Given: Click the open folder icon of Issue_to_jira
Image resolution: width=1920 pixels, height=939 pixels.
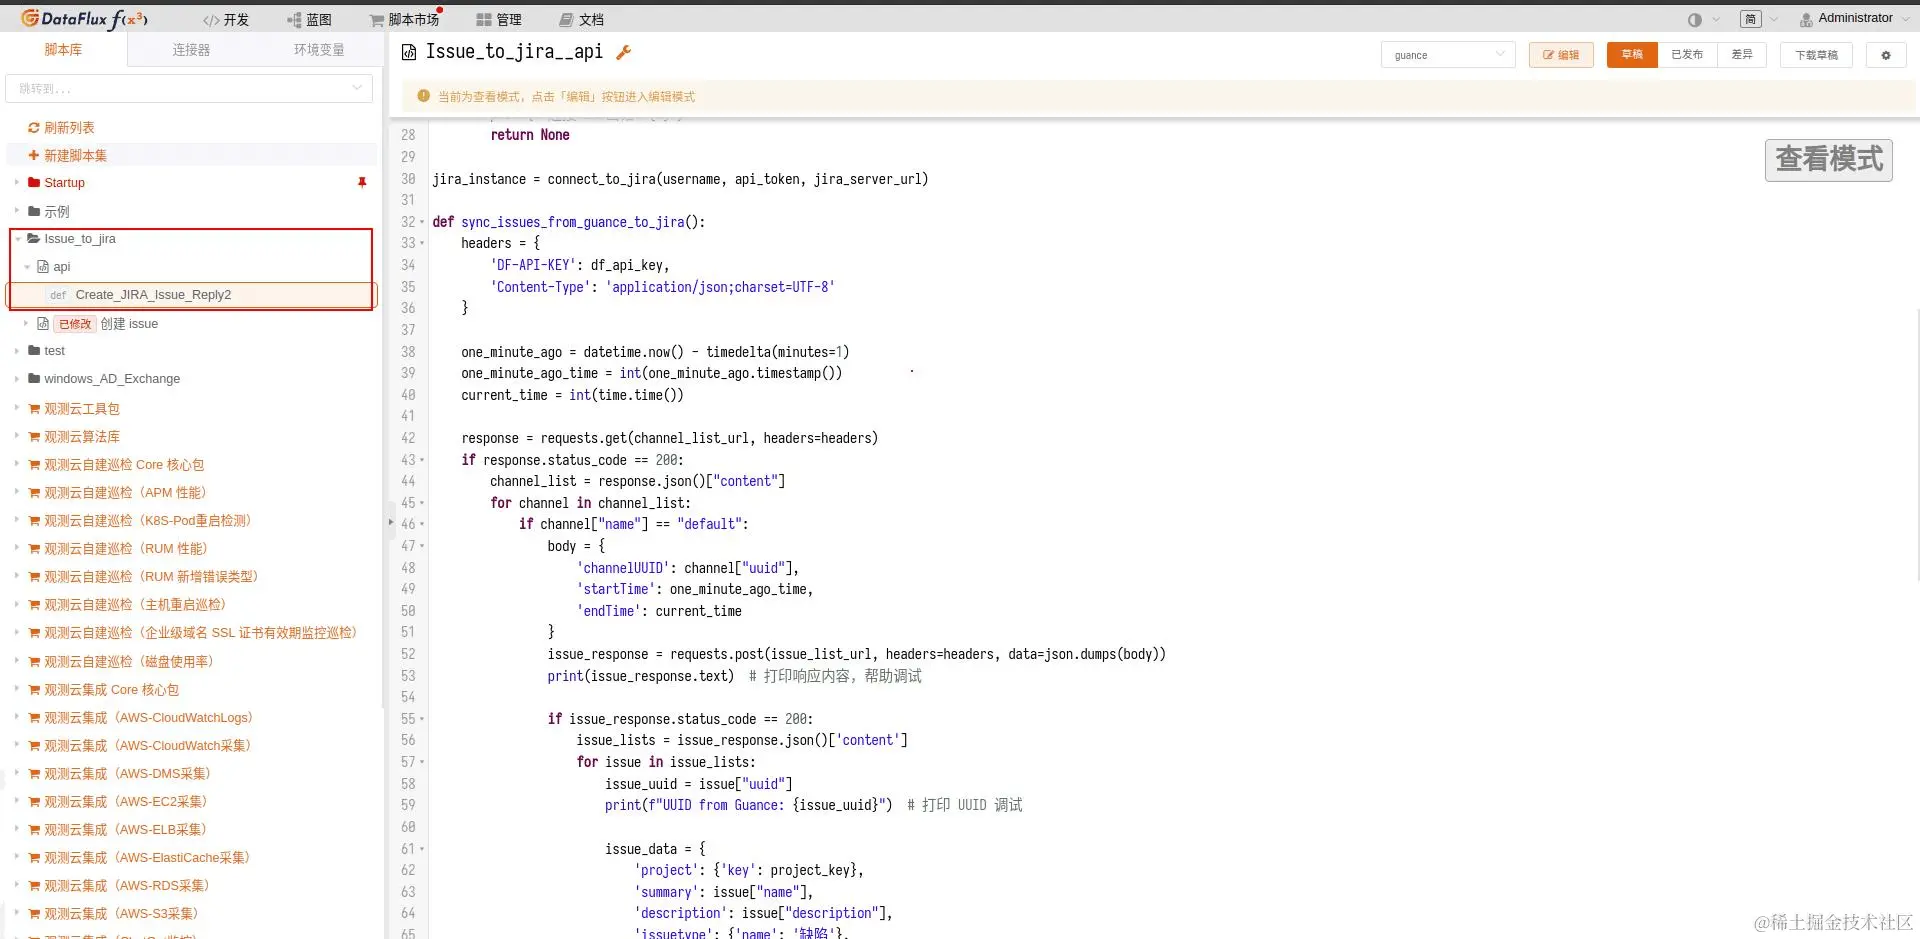Looking at the screenshot, I should click(x=34, y=239).
